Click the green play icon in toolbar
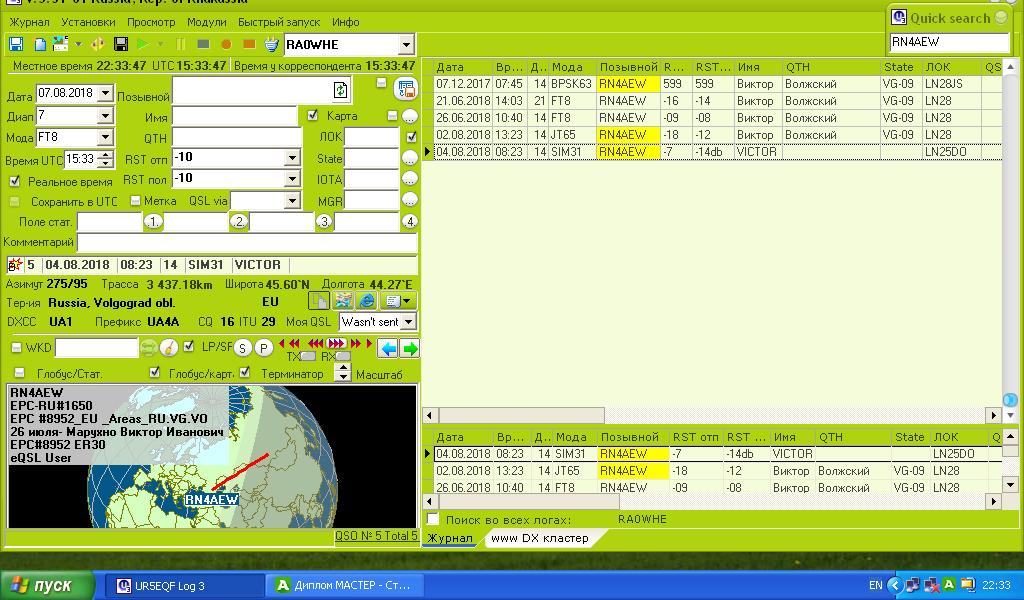 click(144, 44)
